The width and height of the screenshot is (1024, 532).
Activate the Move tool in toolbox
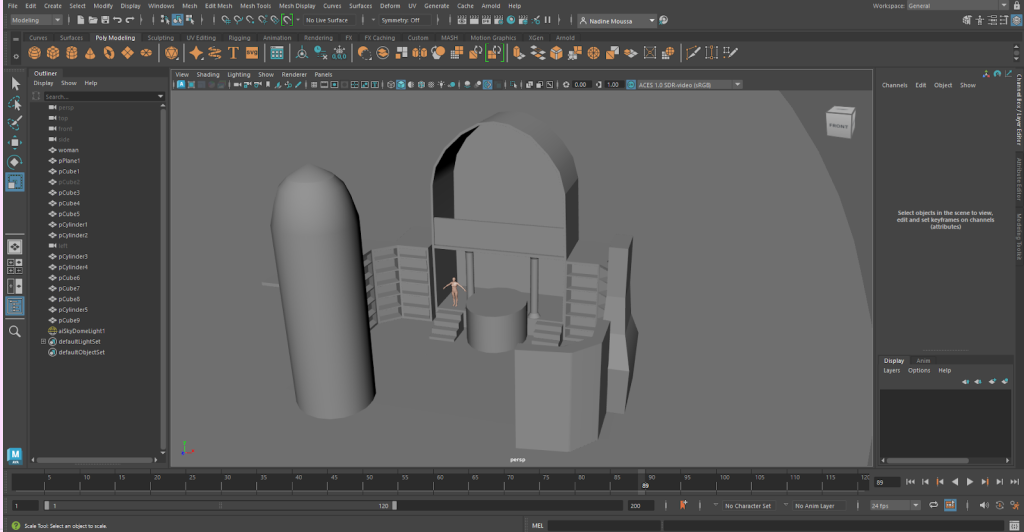[x=15, y=142]
